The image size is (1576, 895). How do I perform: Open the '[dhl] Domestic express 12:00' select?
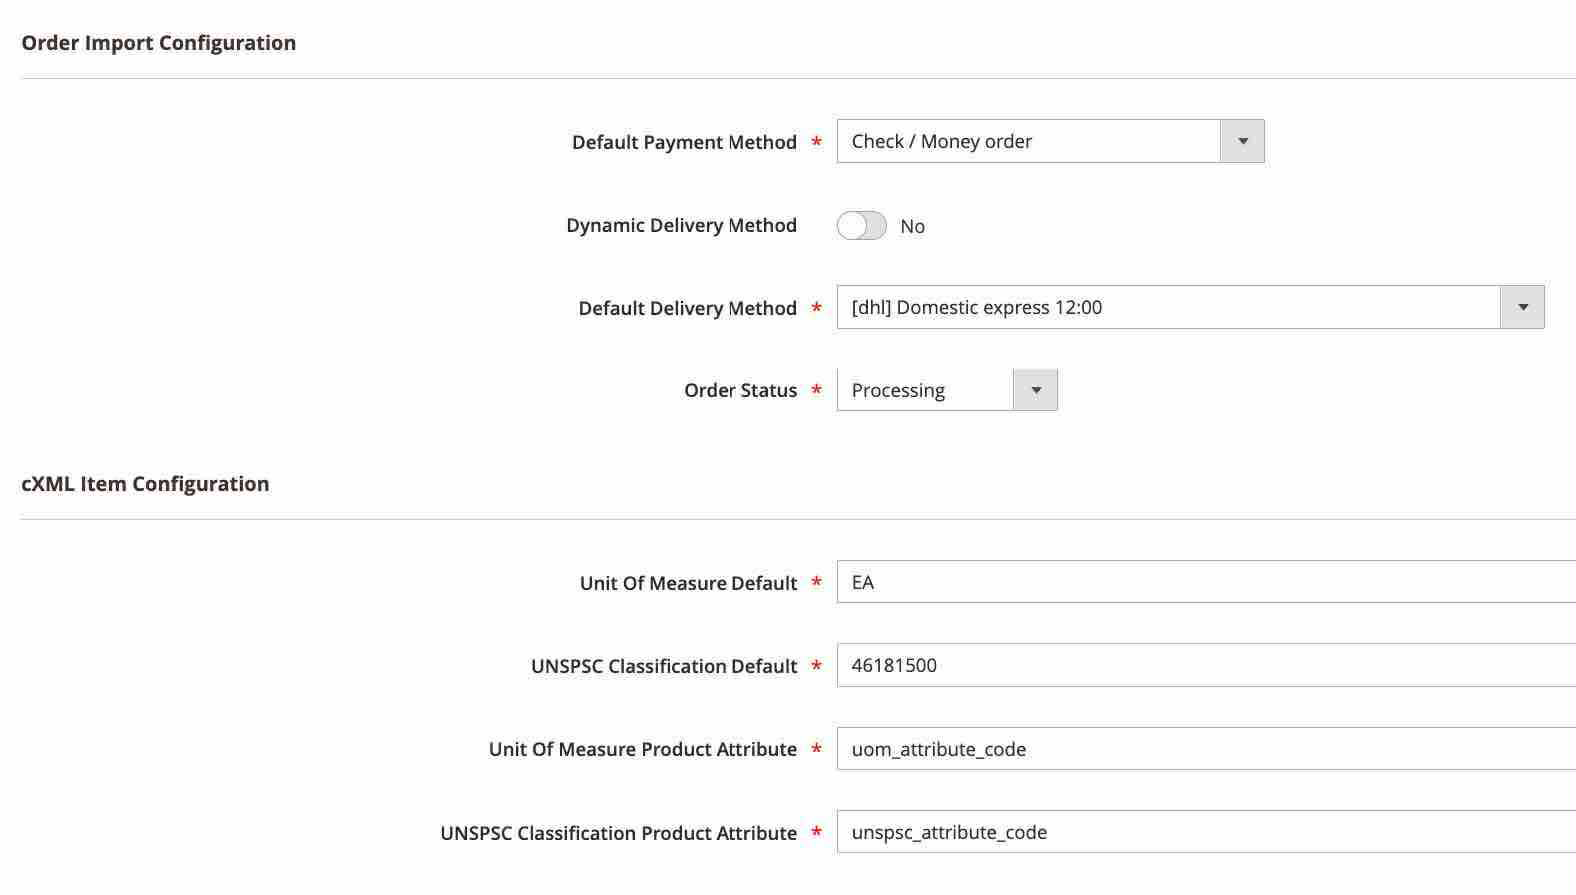point(1168,307)
